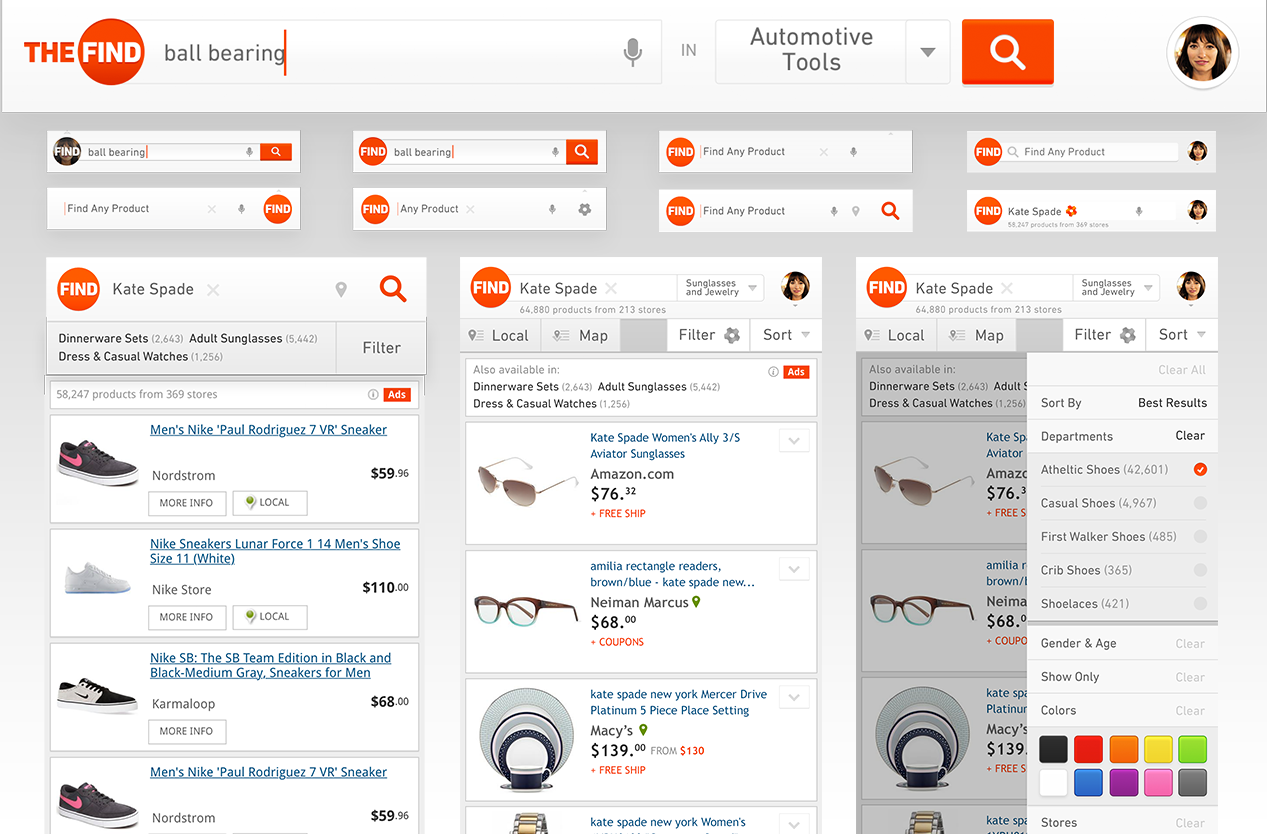Click the gear icon in the small 'Any Product' bar
1267x834 pixels.
point(585,209)
